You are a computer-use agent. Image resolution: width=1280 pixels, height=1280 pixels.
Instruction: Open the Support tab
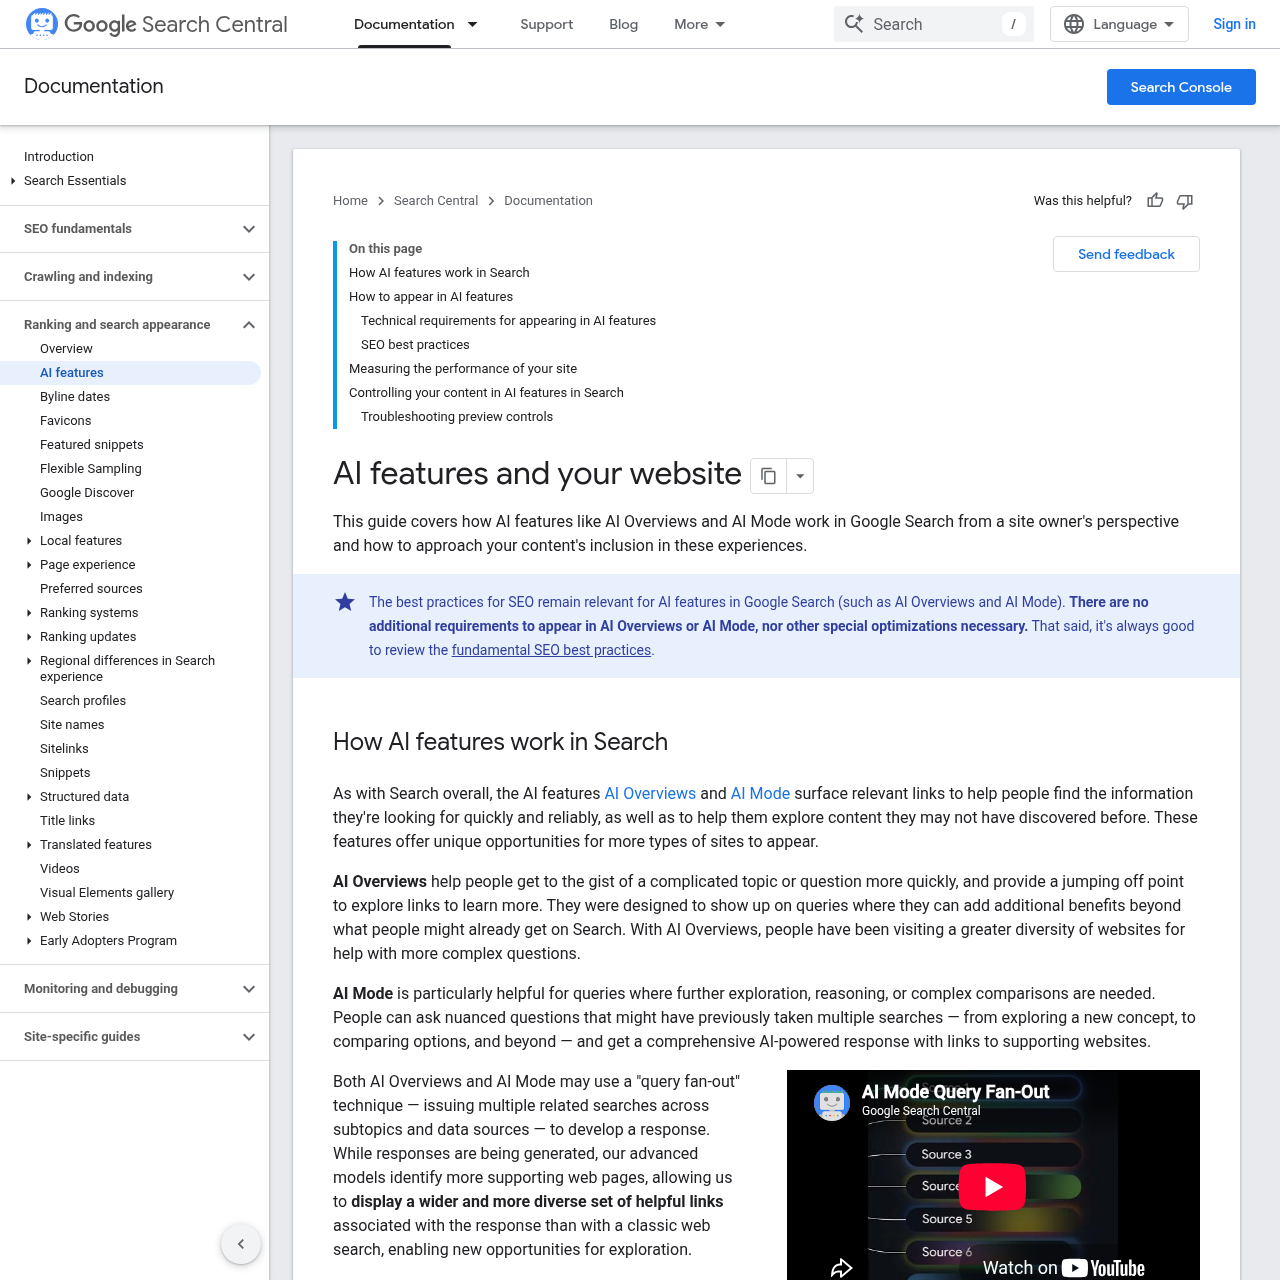click(546, 24)
